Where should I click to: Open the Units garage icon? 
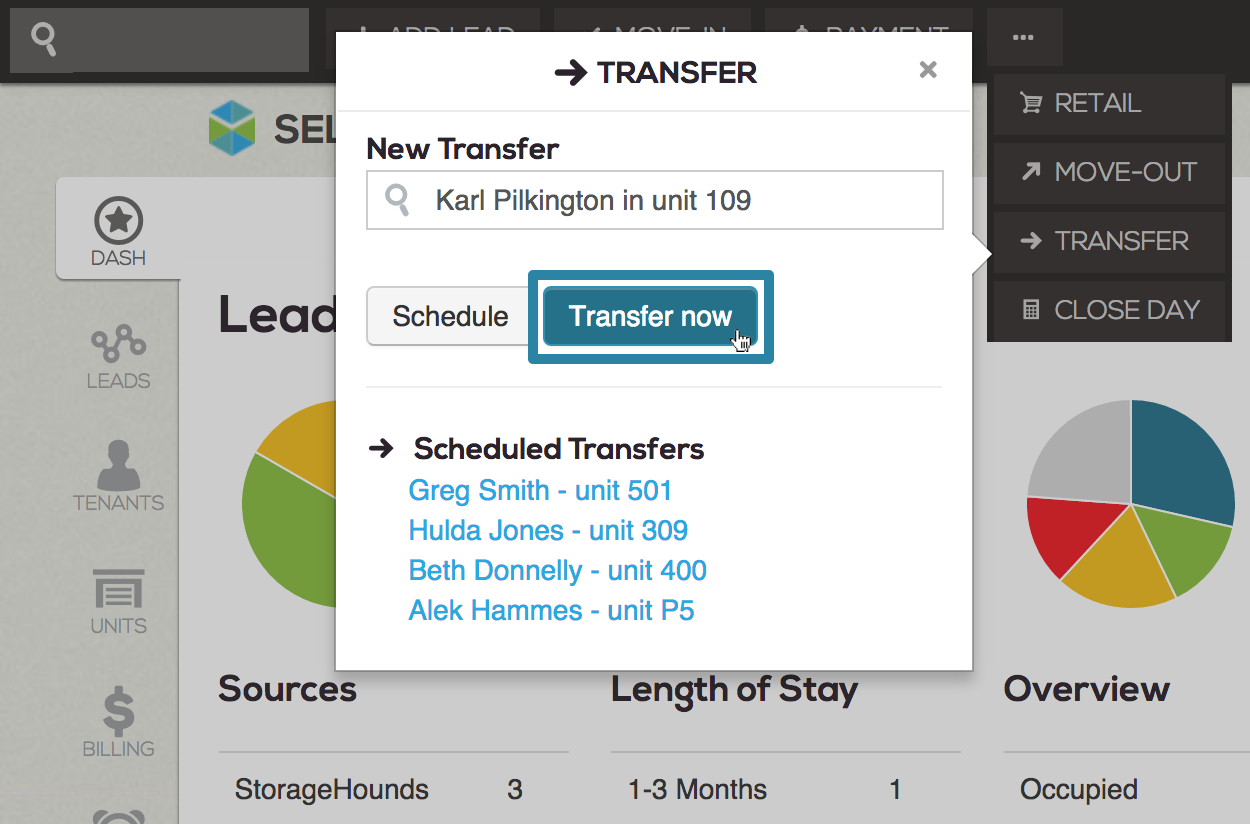118,602
